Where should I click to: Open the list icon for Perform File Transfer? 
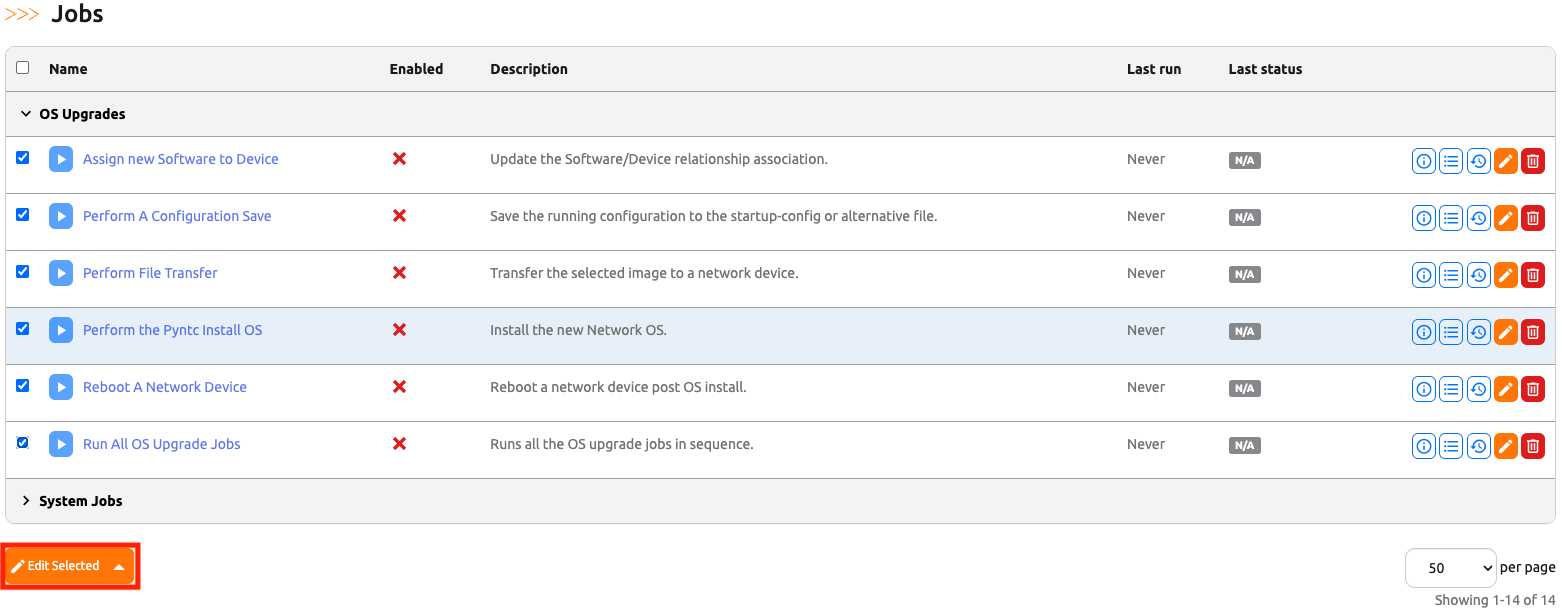[x=1451, y=274]
